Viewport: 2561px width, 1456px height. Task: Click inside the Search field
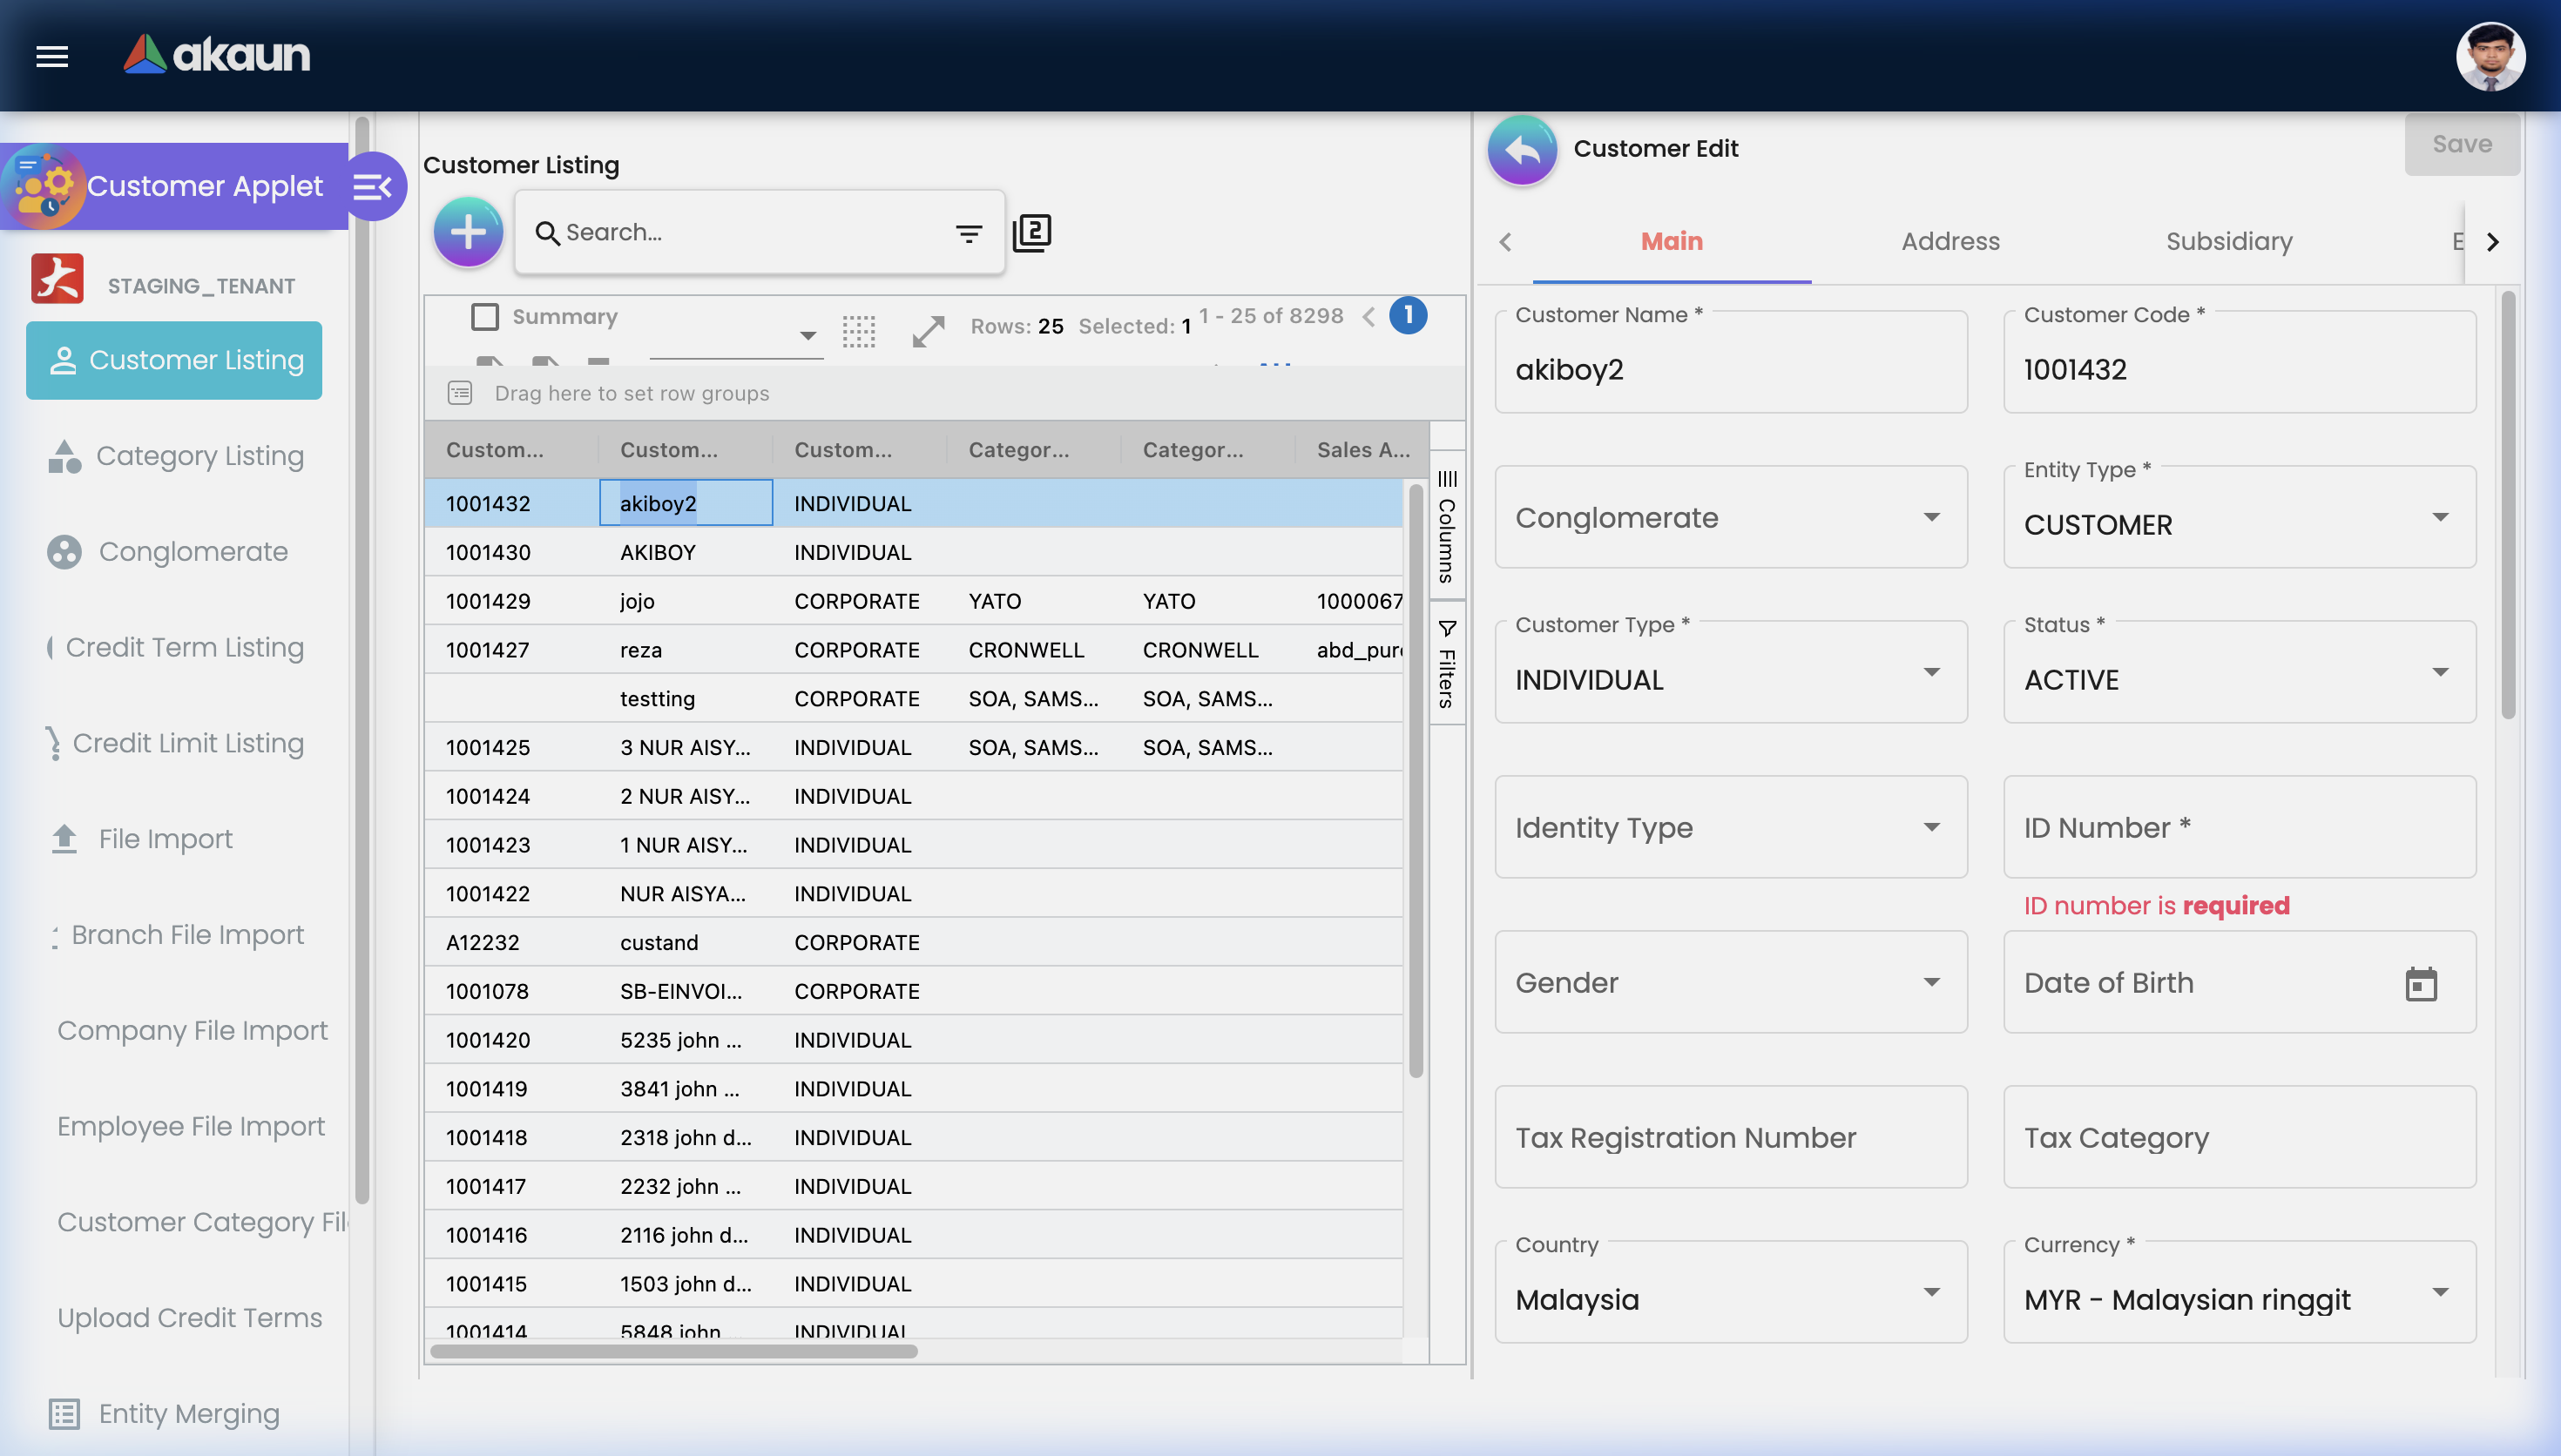[720, 231]
